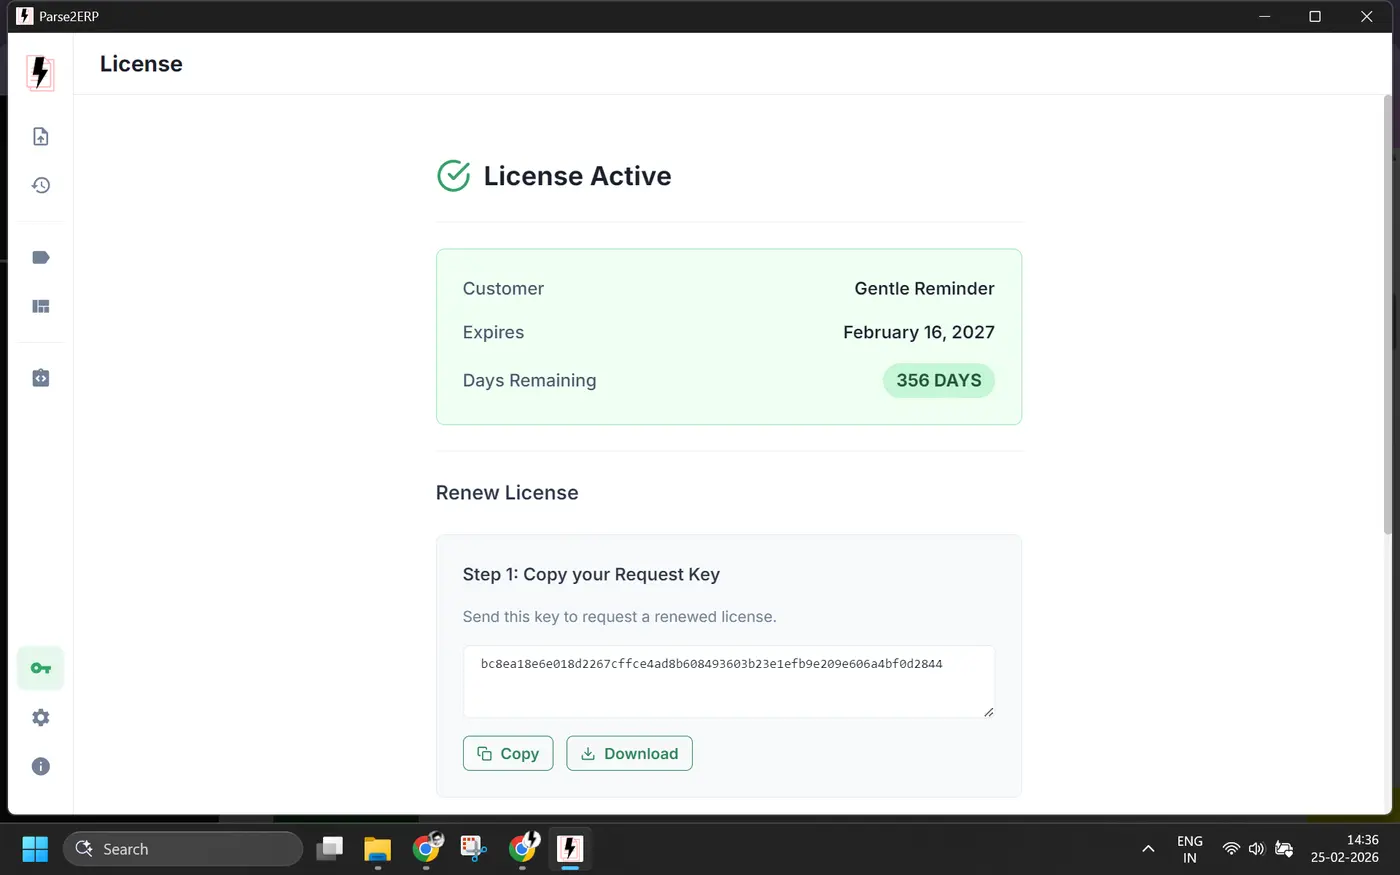Image resolution: width=1400 pixels, height=875 pixels.
Task: Click 'Send this key to request' description text
Action: (620, 617)
